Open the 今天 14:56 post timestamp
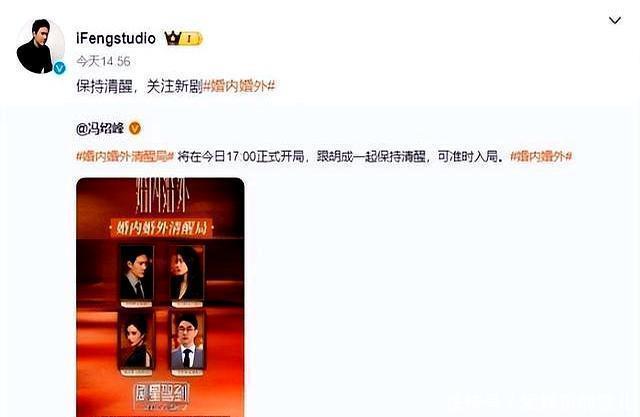The width and height of the screenshot is (640, 417). point(103,62)
